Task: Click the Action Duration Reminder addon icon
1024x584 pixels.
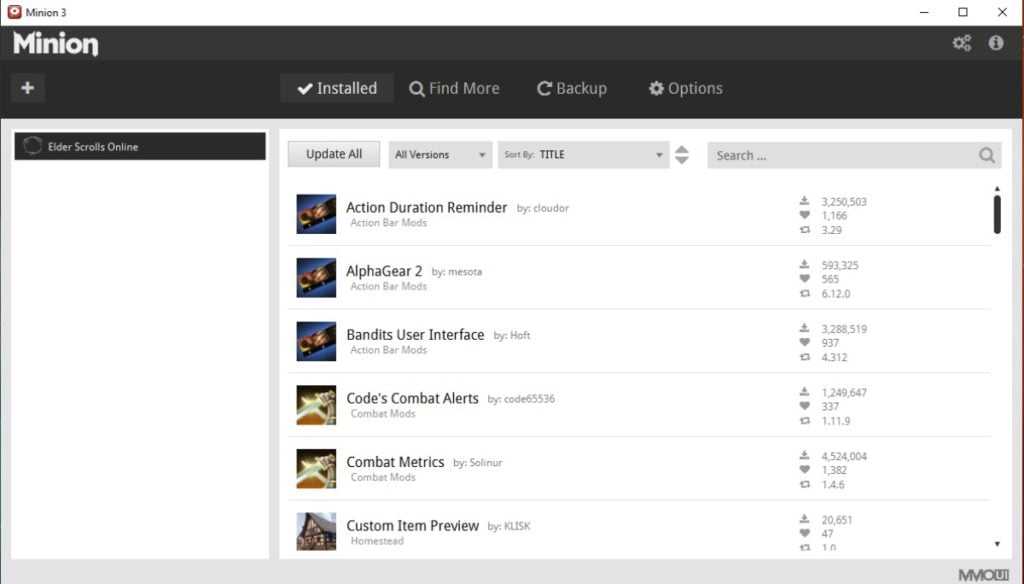Action: [316, 214]
